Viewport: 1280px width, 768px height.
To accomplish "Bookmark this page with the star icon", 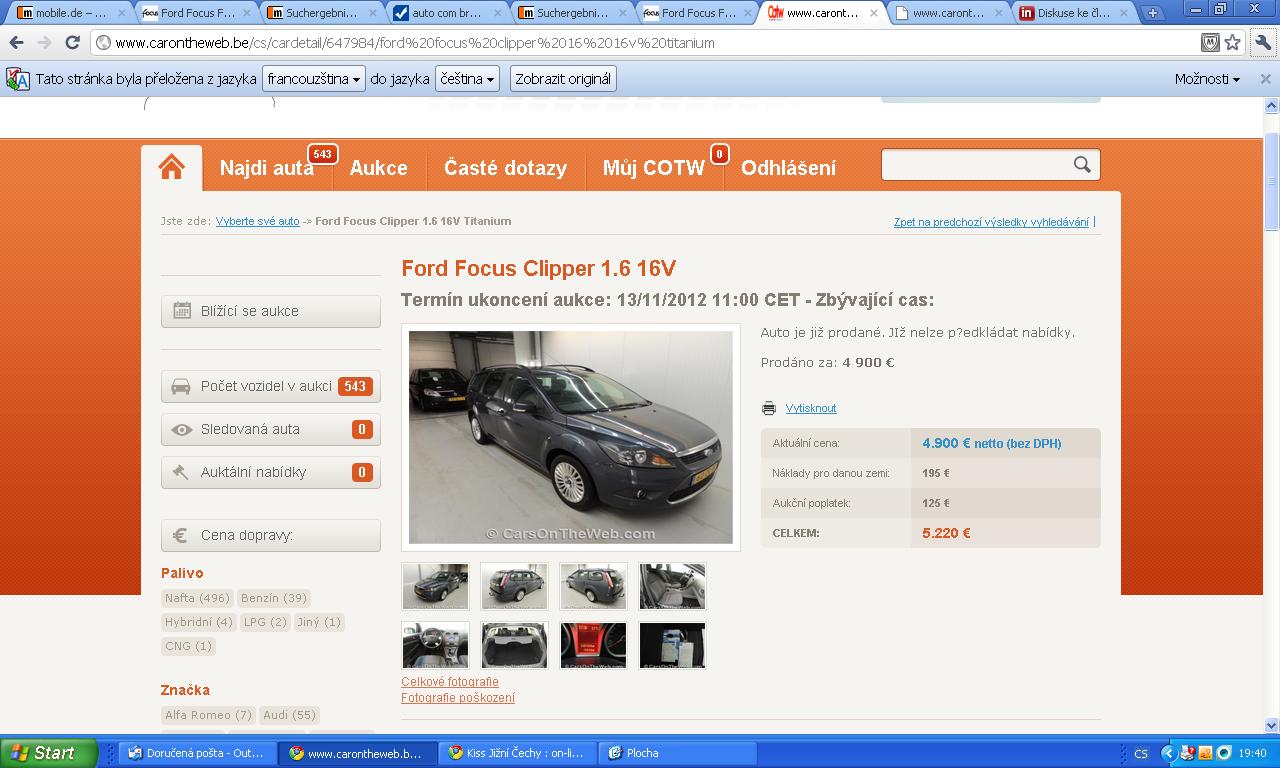I will tap(1233, 43).
